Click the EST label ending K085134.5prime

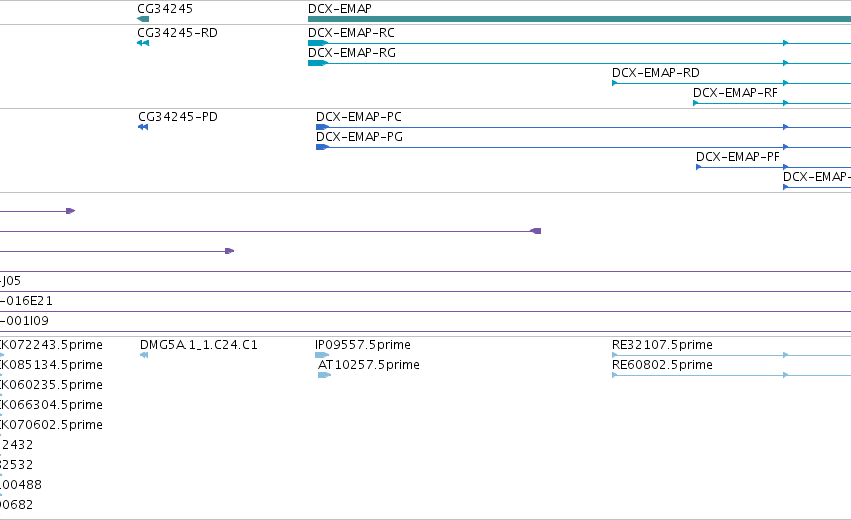(x=51, y=365)
